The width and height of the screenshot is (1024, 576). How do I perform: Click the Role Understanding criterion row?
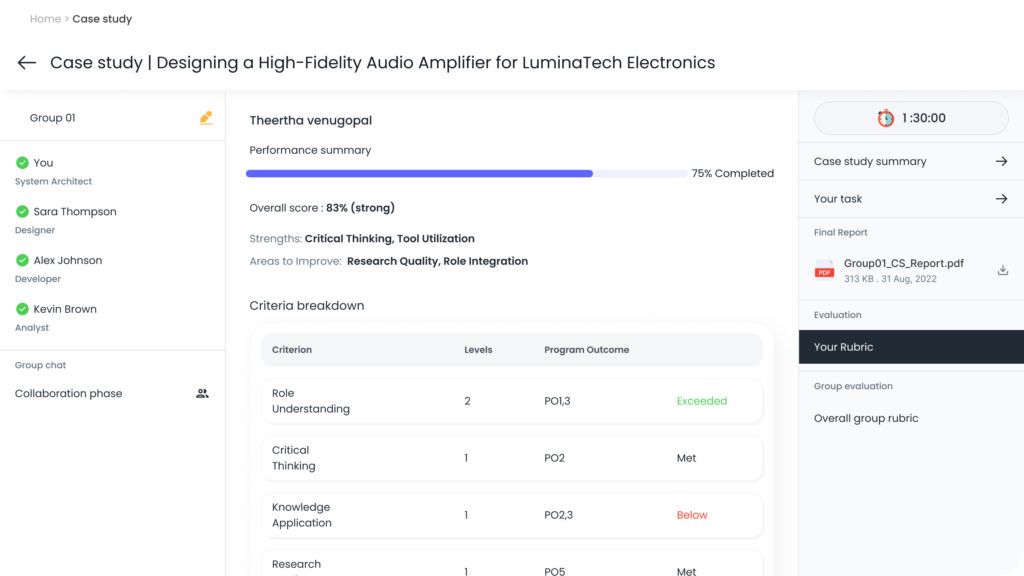(511, 401)
